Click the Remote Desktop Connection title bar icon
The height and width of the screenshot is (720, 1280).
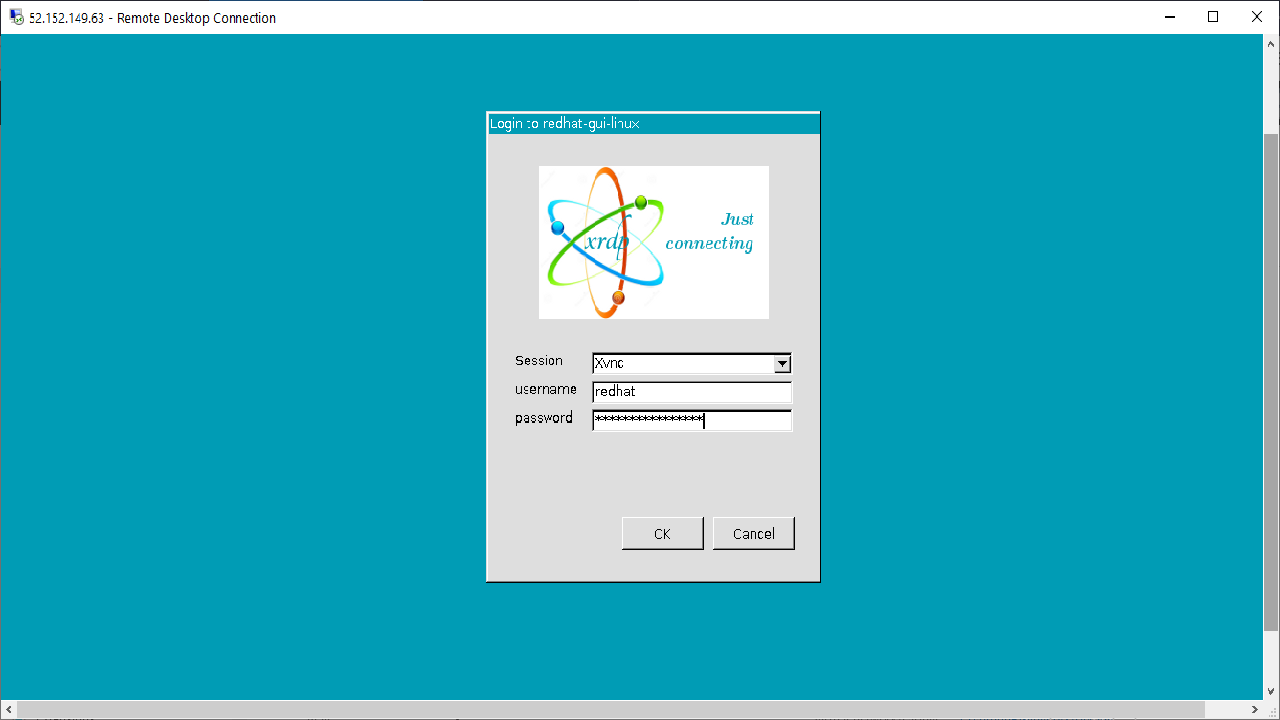[x=16, y=17]
